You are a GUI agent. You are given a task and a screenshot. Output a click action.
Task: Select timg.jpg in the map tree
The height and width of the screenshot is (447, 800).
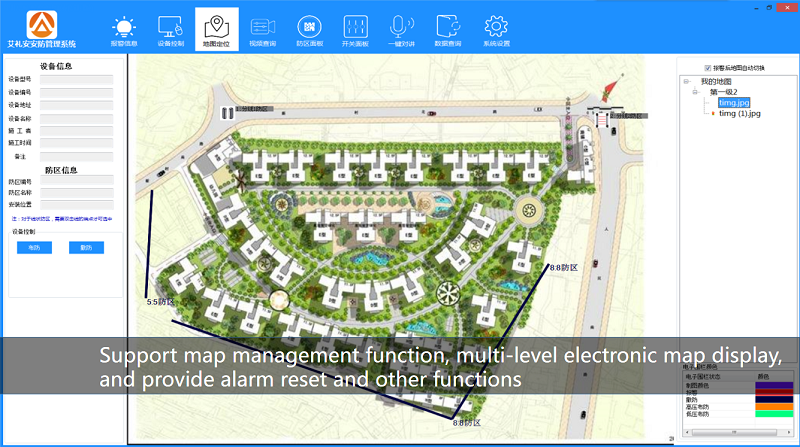tap(734, 103)
